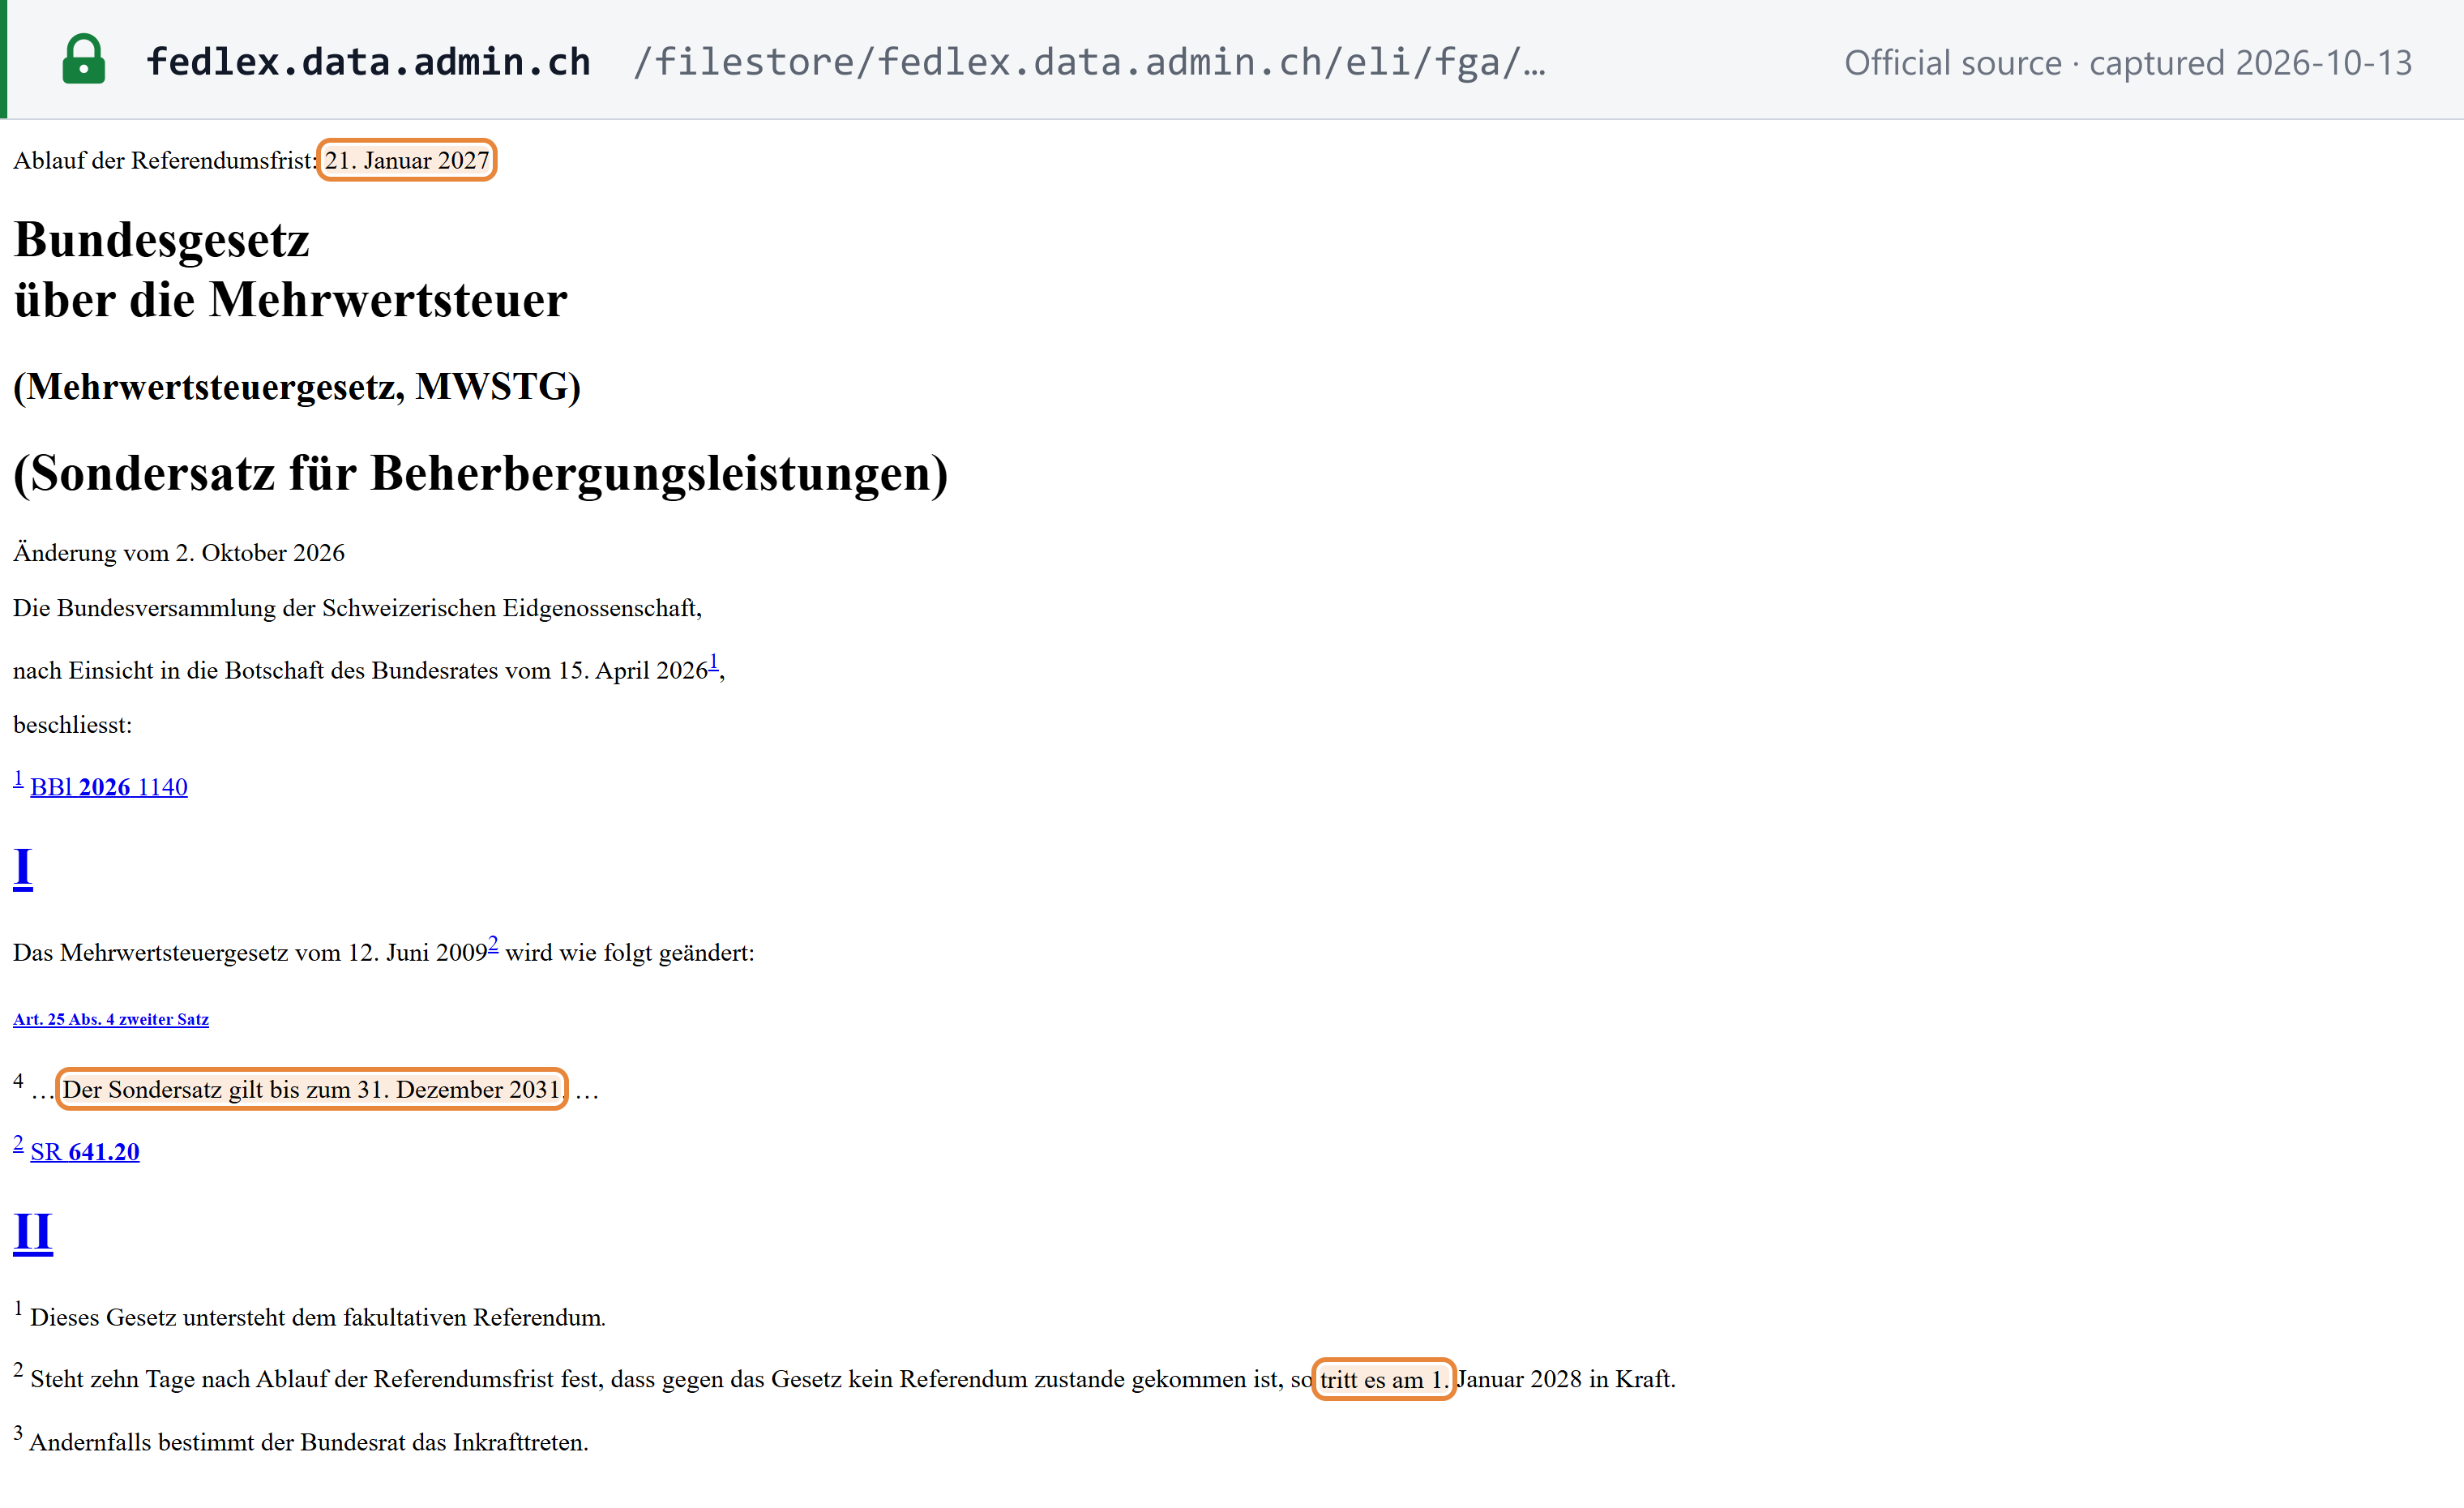This screenshot has height=1508, width=2464.
Task: Open the Art. 25 Abs. 4 zweiter Satz link
Action: point(111,1019)
